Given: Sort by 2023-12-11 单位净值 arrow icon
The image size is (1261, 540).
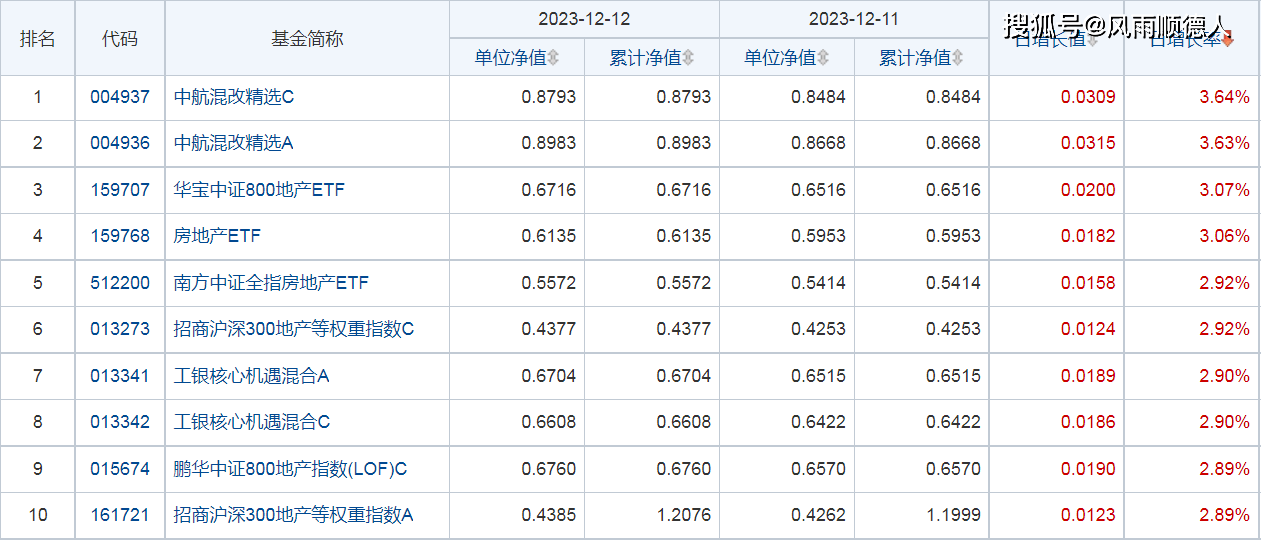Looking at the screenshot, I should coord(823,58).
